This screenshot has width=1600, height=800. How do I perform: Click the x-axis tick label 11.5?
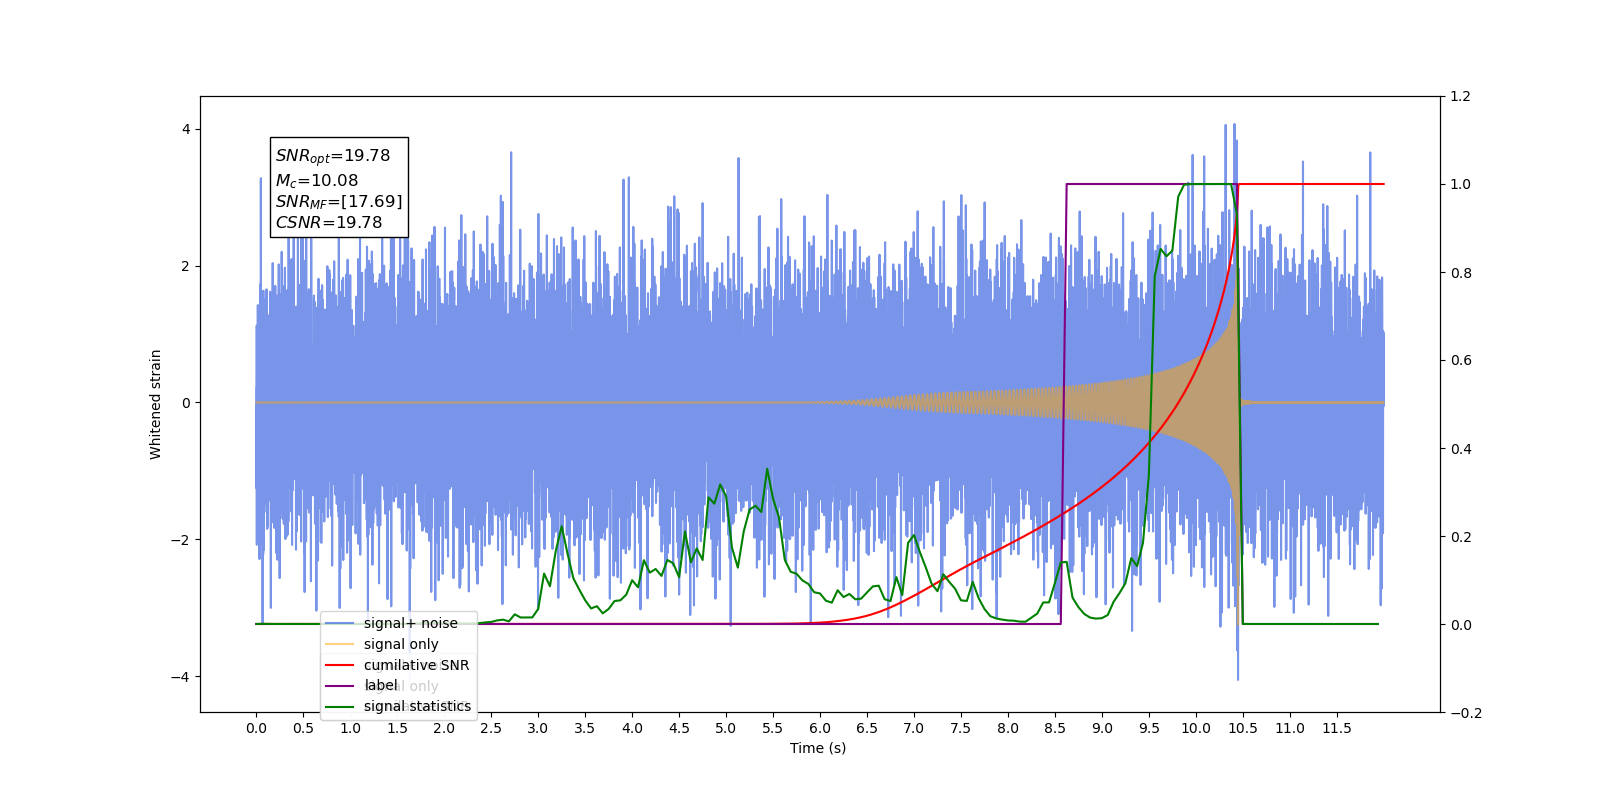pos(1337,728)
